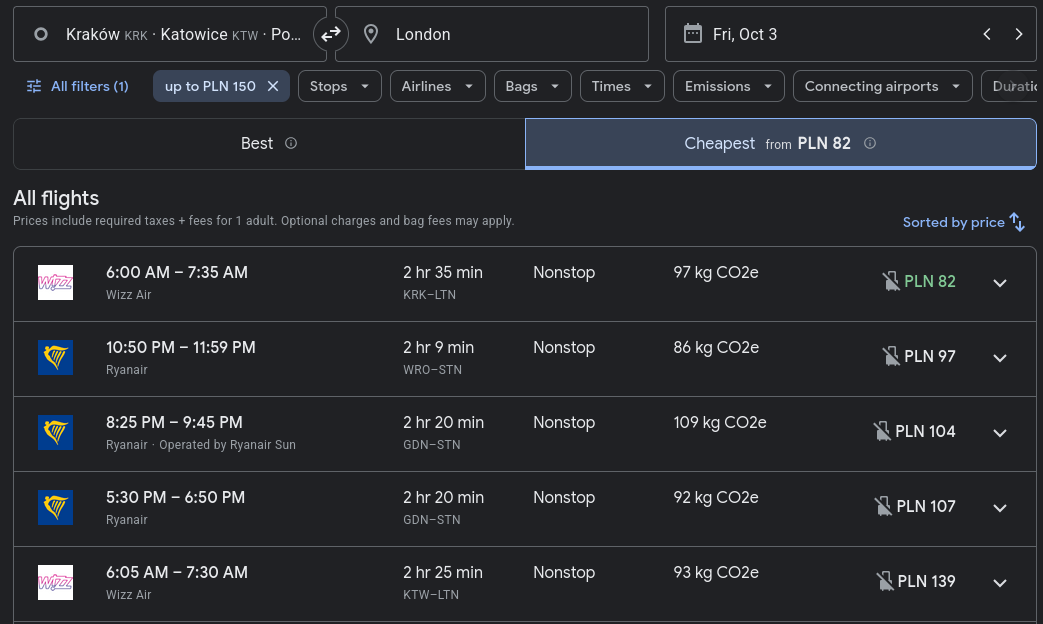The height and width of the screenshot is (624, 1043).
Task: Click KTW–LTN route text
Action: point(431,595)
